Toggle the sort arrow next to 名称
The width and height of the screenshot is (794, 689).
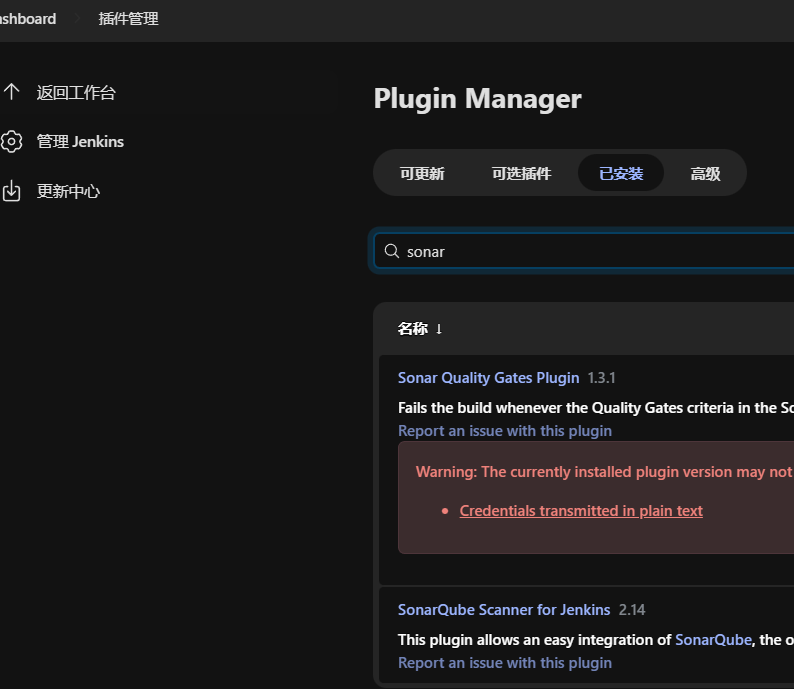439,329
